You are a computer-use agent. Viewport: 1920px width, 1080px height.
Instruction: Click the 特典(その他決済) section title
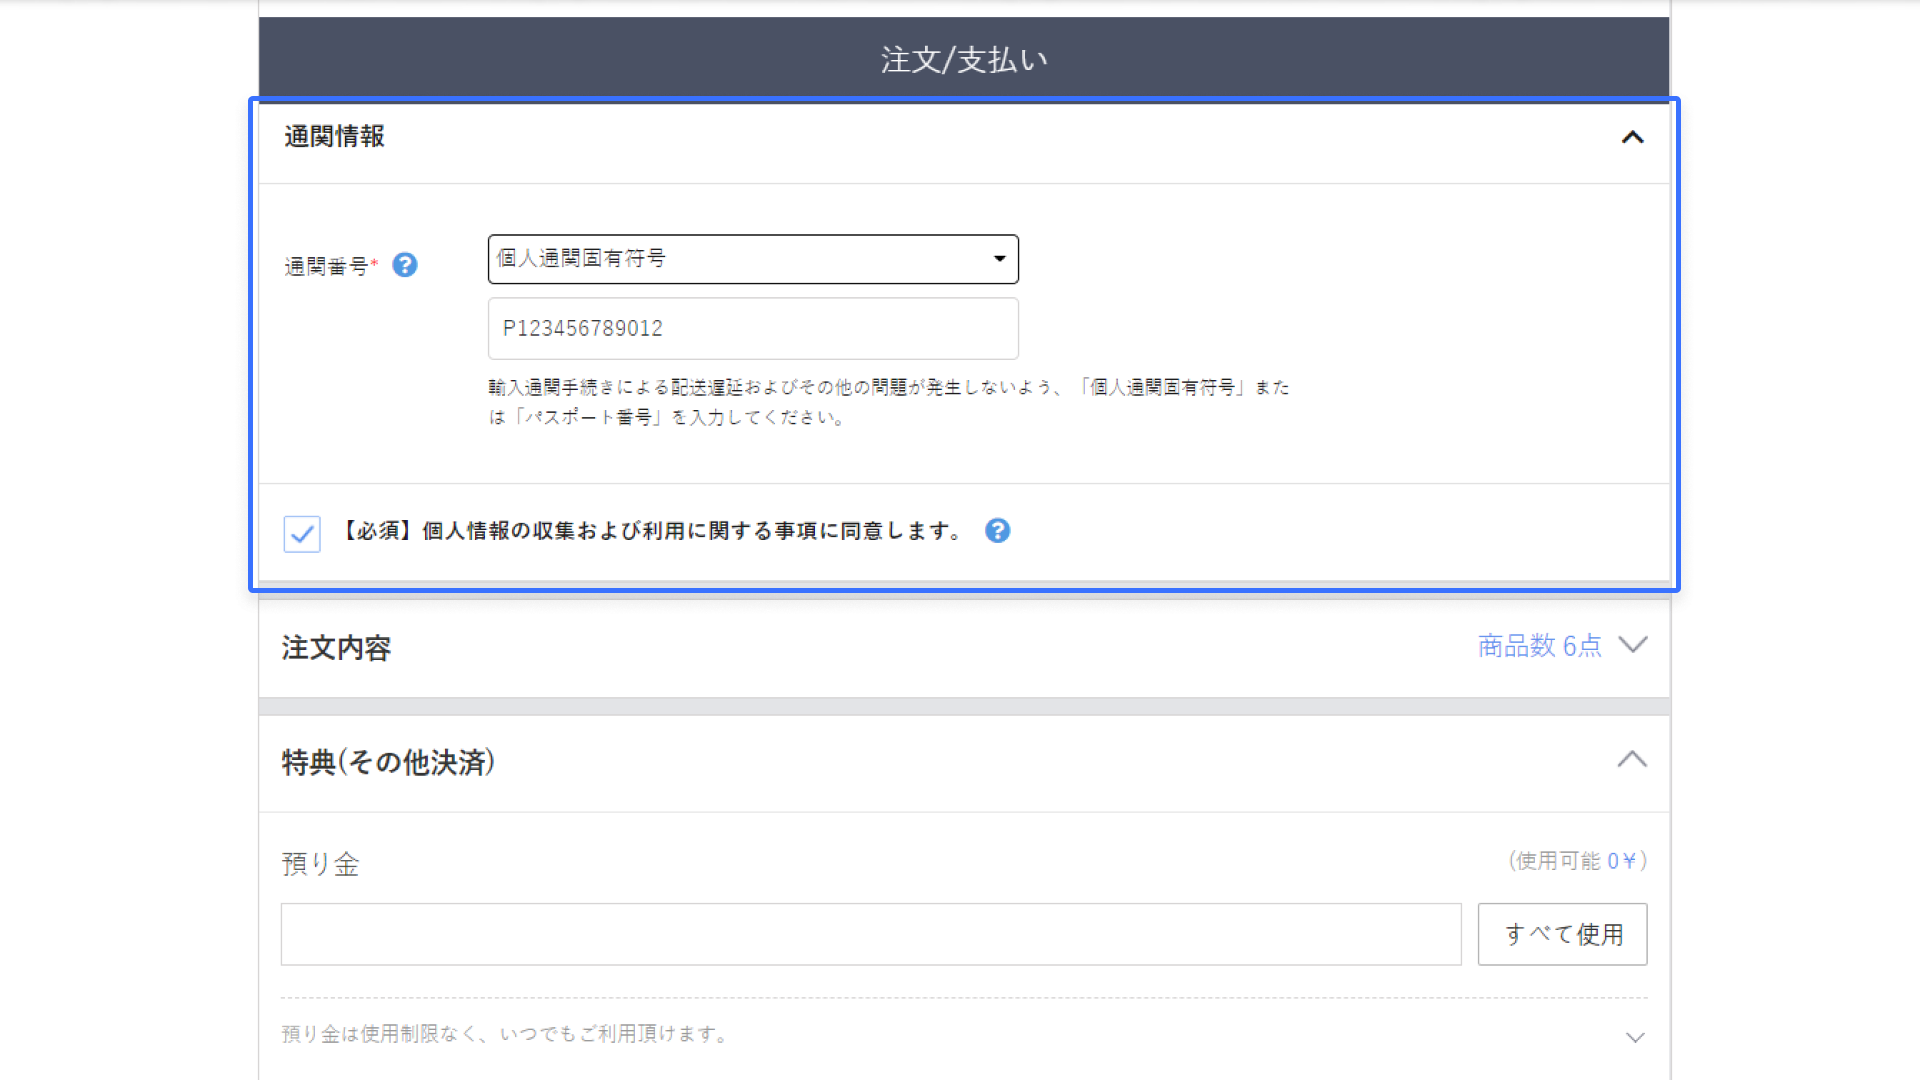pos(388,763)
